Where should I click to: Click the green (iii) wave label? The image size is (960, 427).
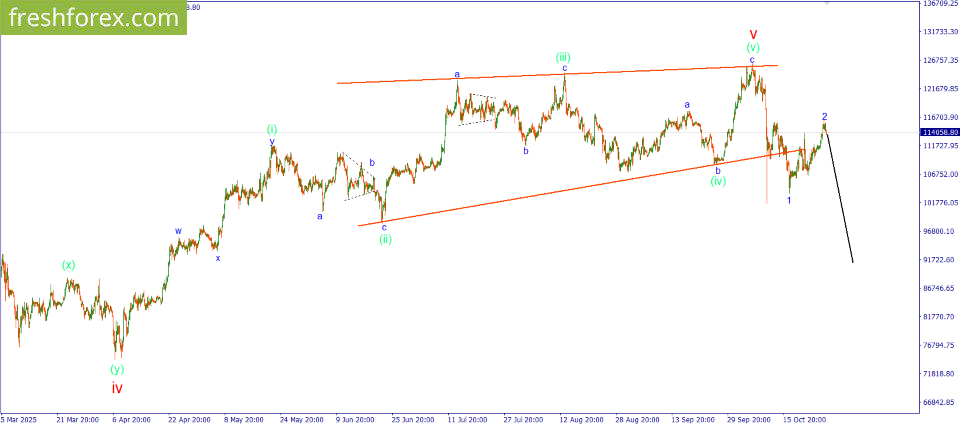coord(564,57)
